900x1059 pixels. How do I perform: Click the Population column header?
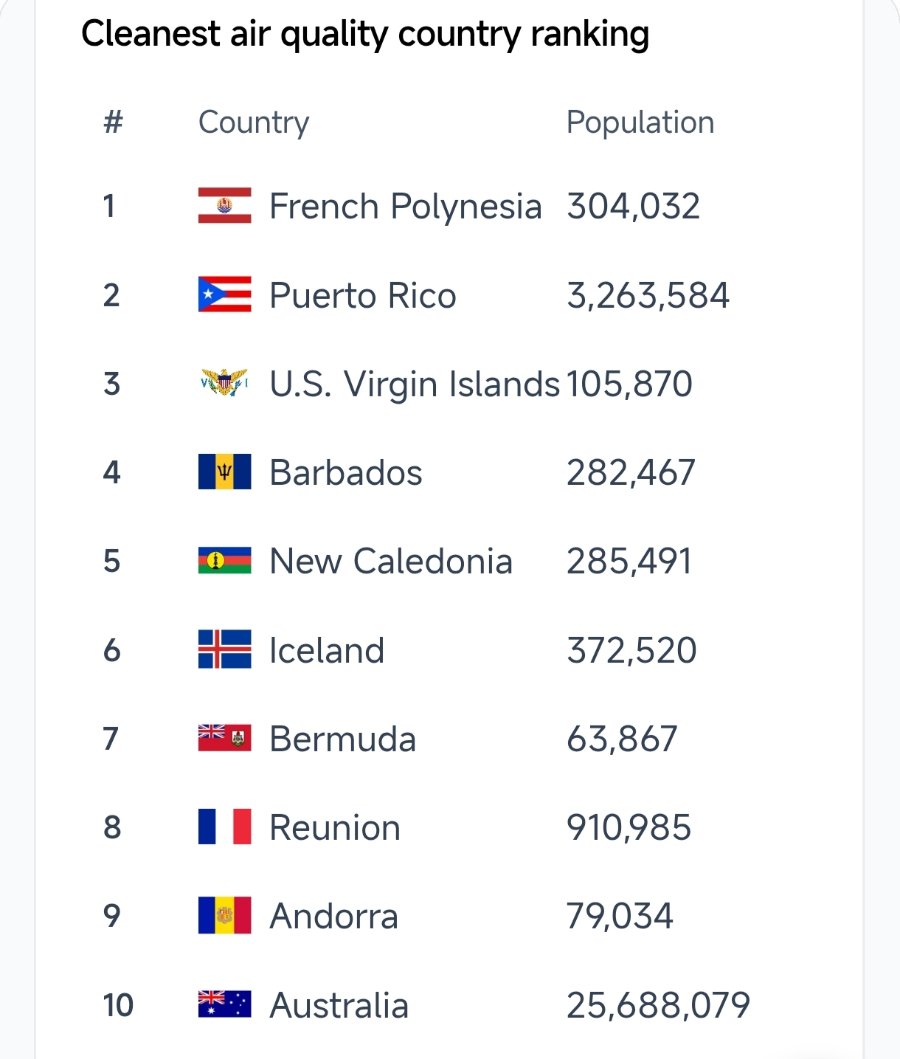click(640, 123)
